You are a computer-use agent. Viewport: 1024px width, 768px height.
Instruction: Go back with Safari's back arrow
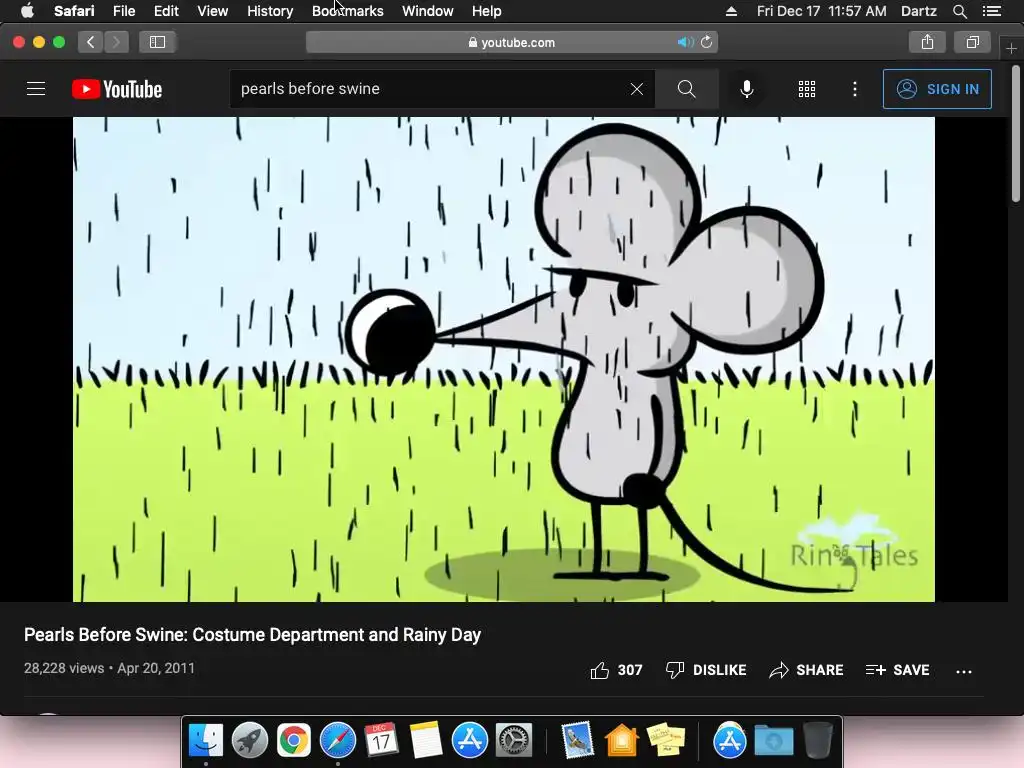(x=91, y=42)
